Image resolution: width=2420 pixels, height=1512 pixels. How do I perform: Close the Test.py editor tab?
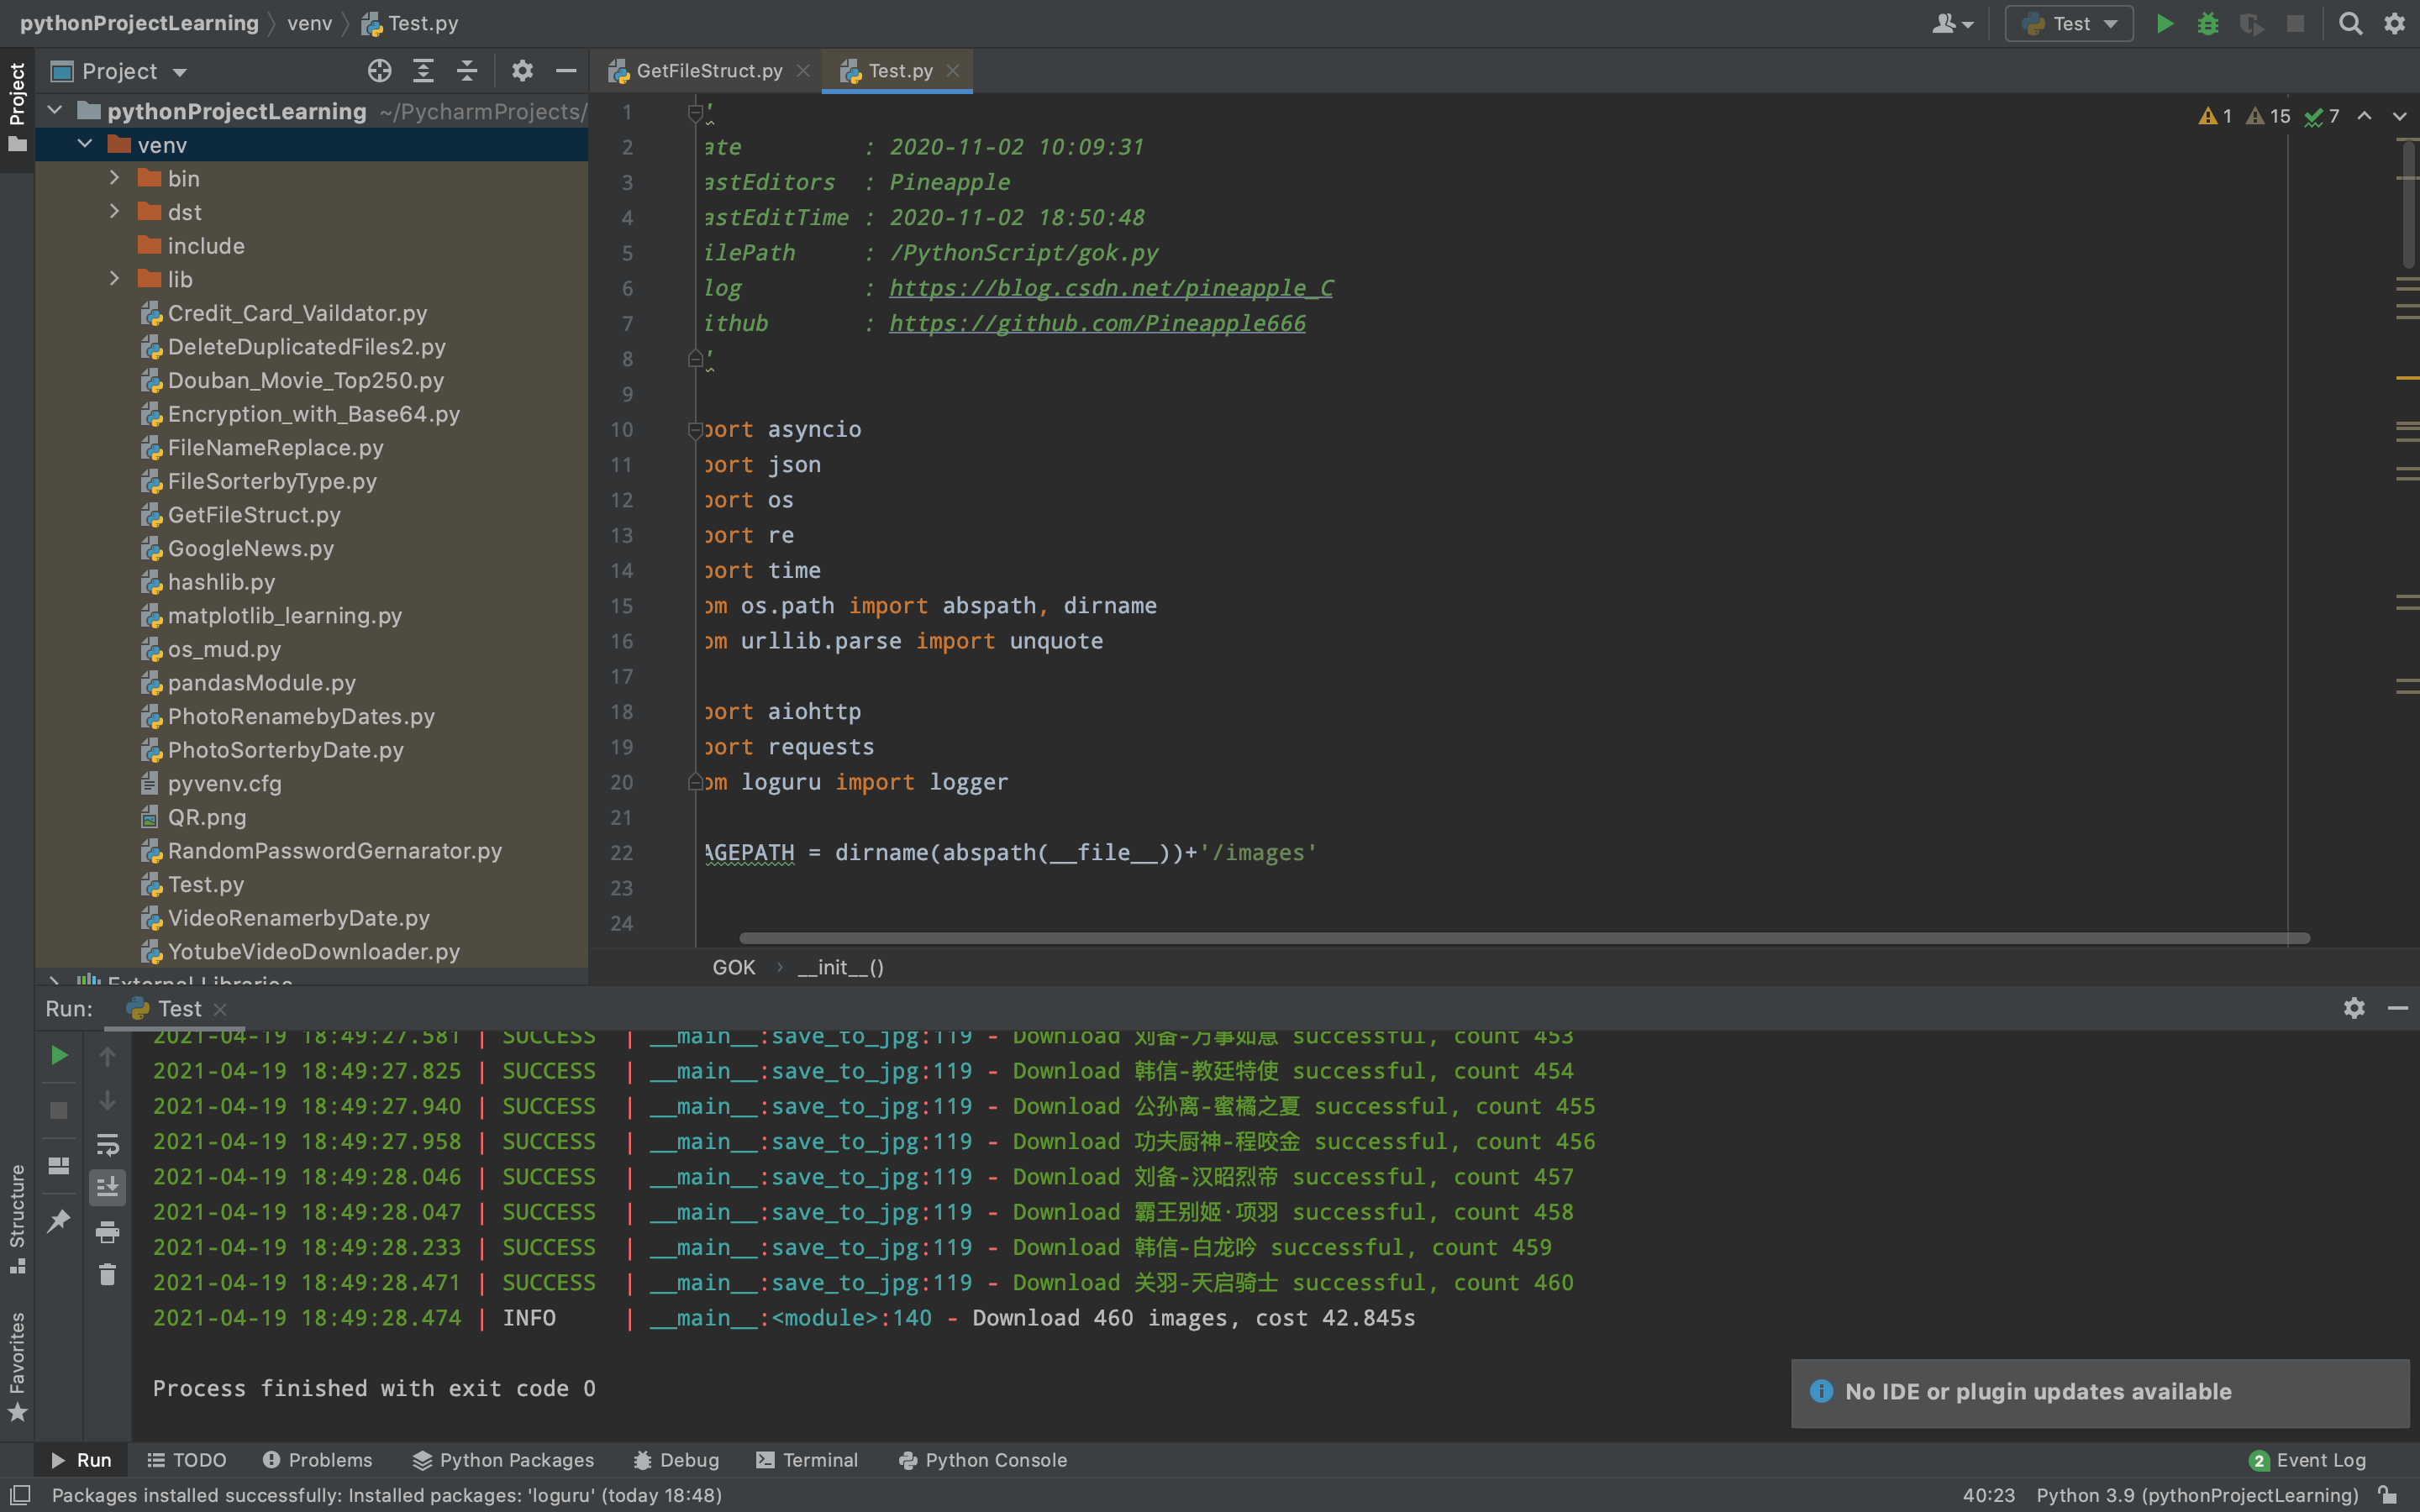click(953, 71)
